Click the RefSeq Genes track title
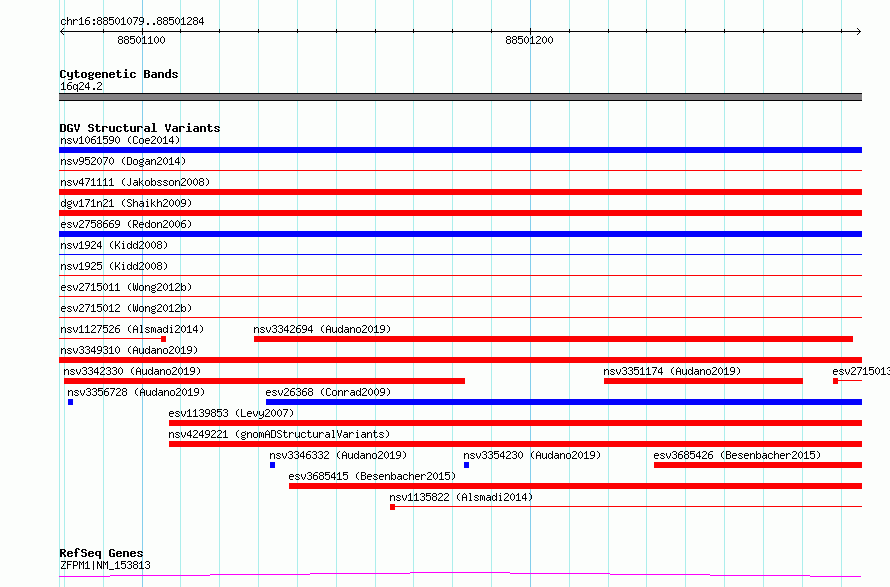890x587 pixels. tap(101, 553)
